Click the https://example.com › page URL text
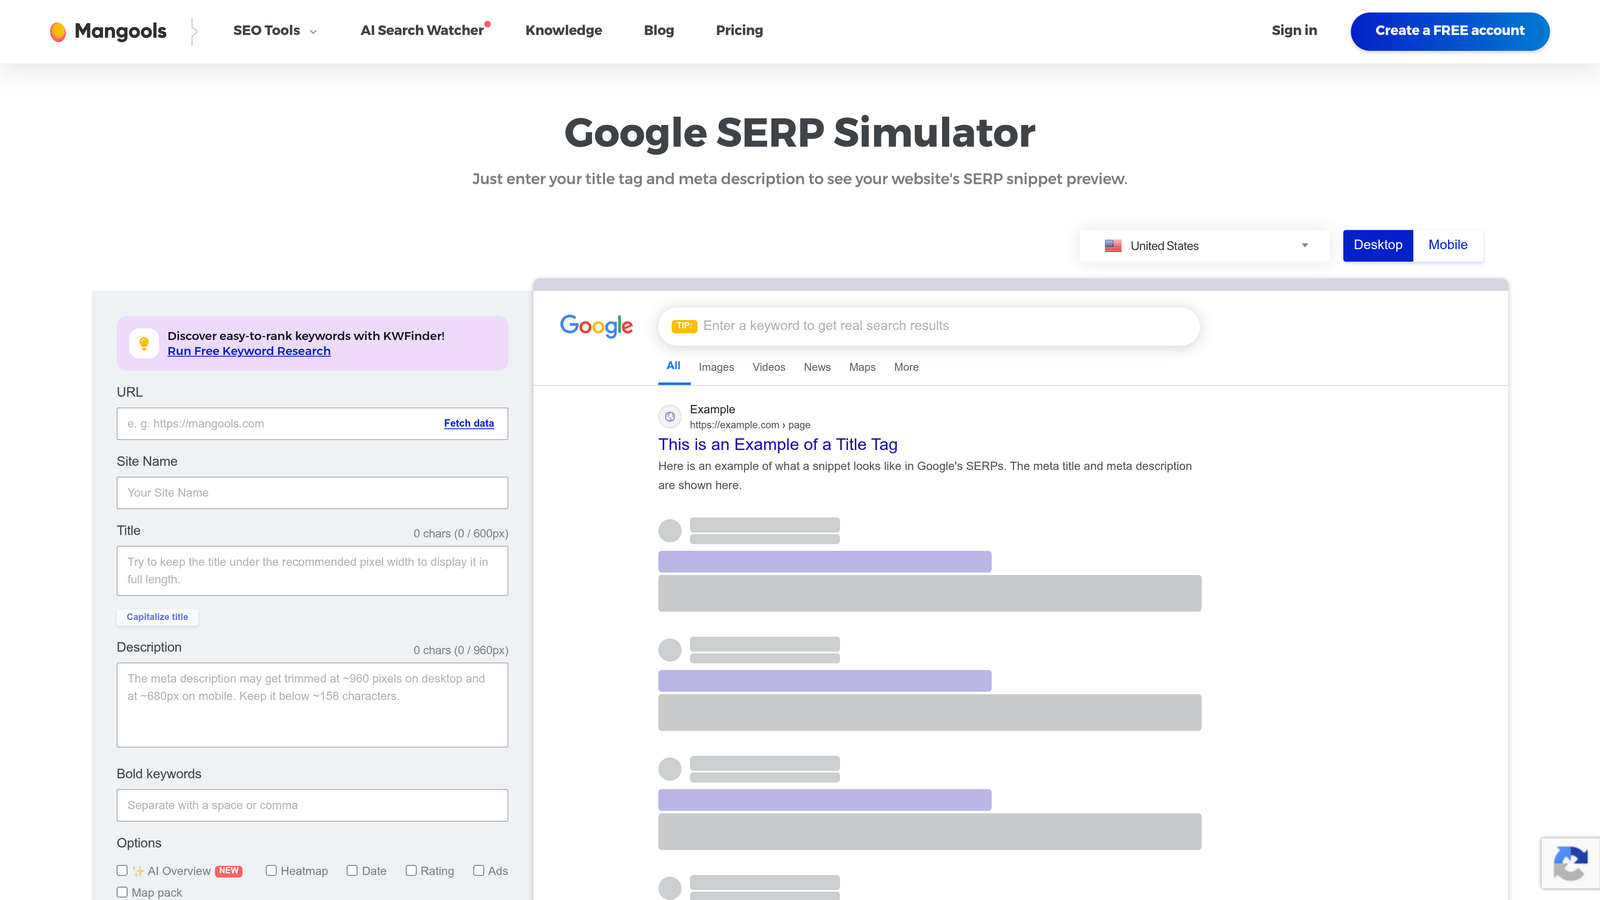This screenshot has width=1600, height=900. coord(750,425)
